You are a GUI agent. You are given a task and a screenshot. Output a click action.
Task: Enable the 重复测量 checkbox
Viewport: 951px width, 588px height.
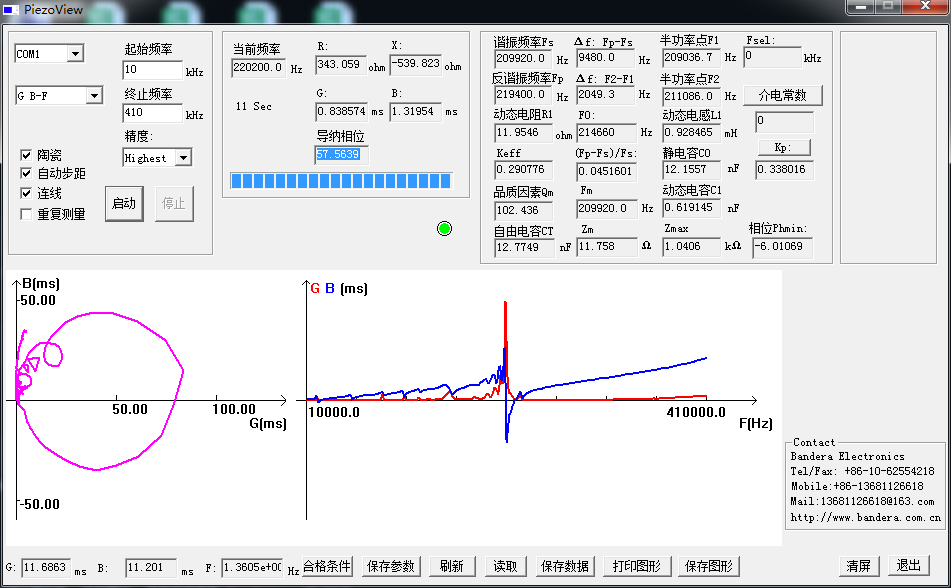(26, 214)
